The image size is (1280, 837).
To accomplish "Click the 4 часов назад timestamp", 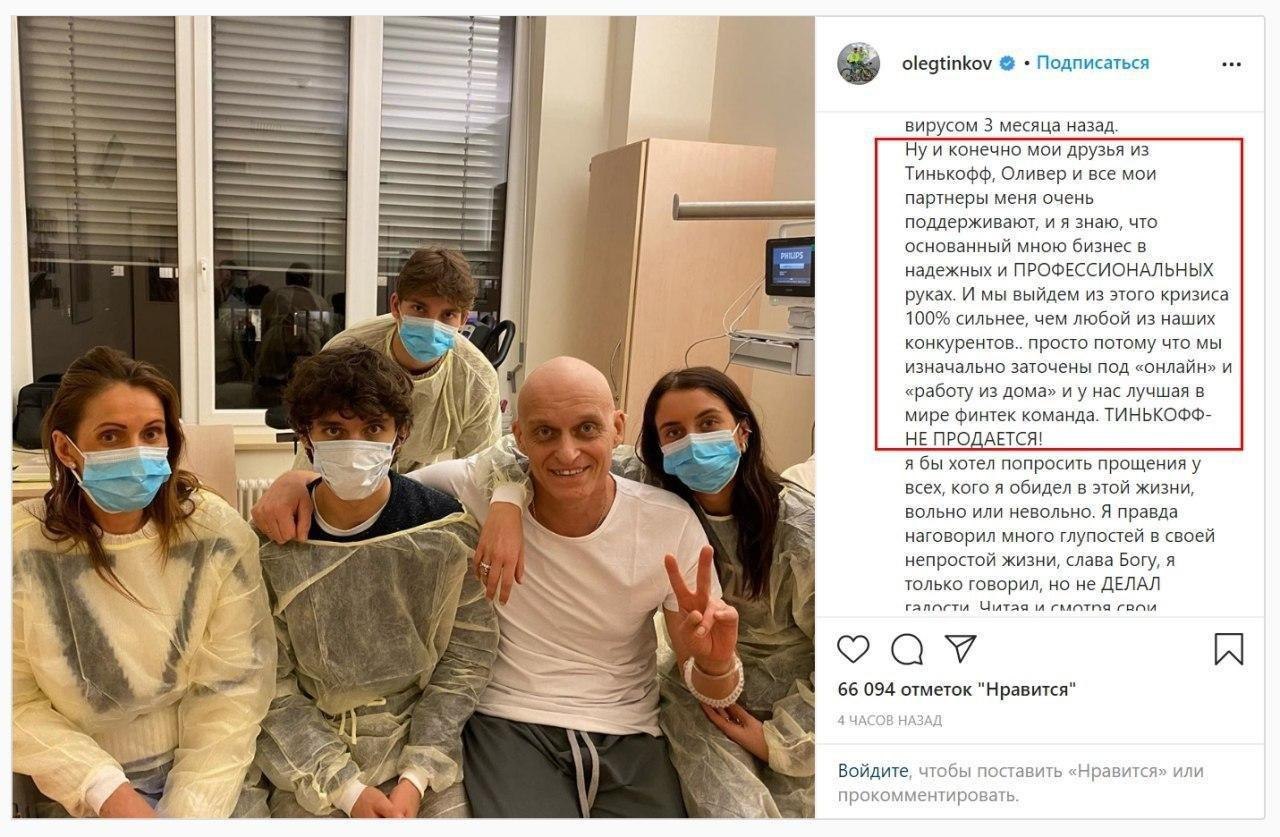I will (x=889, y=720).
